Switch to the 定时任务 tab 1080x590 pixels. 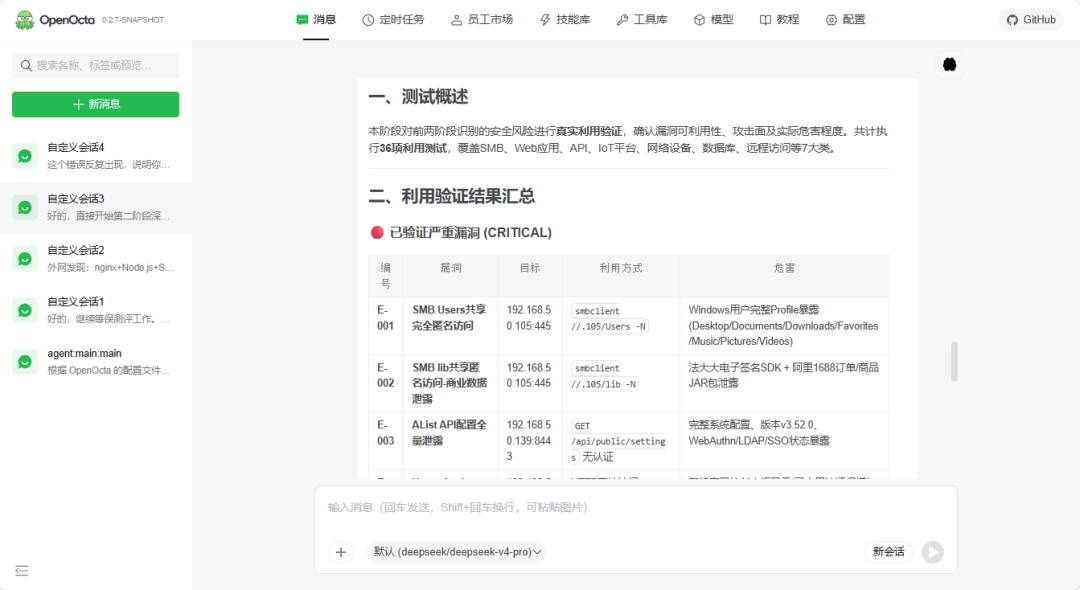point(393,20)
